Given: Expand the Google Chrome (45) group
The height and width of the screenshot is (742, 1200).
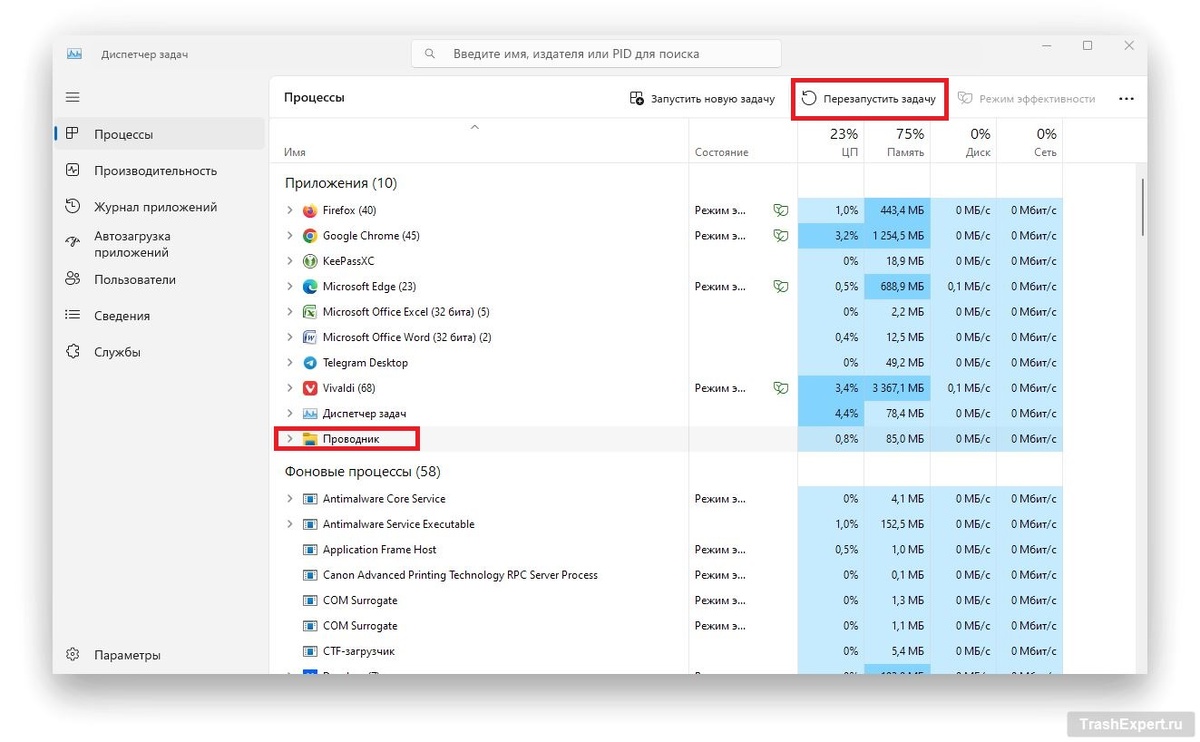Looking at the screenshot, I should (x=290, y=236).
